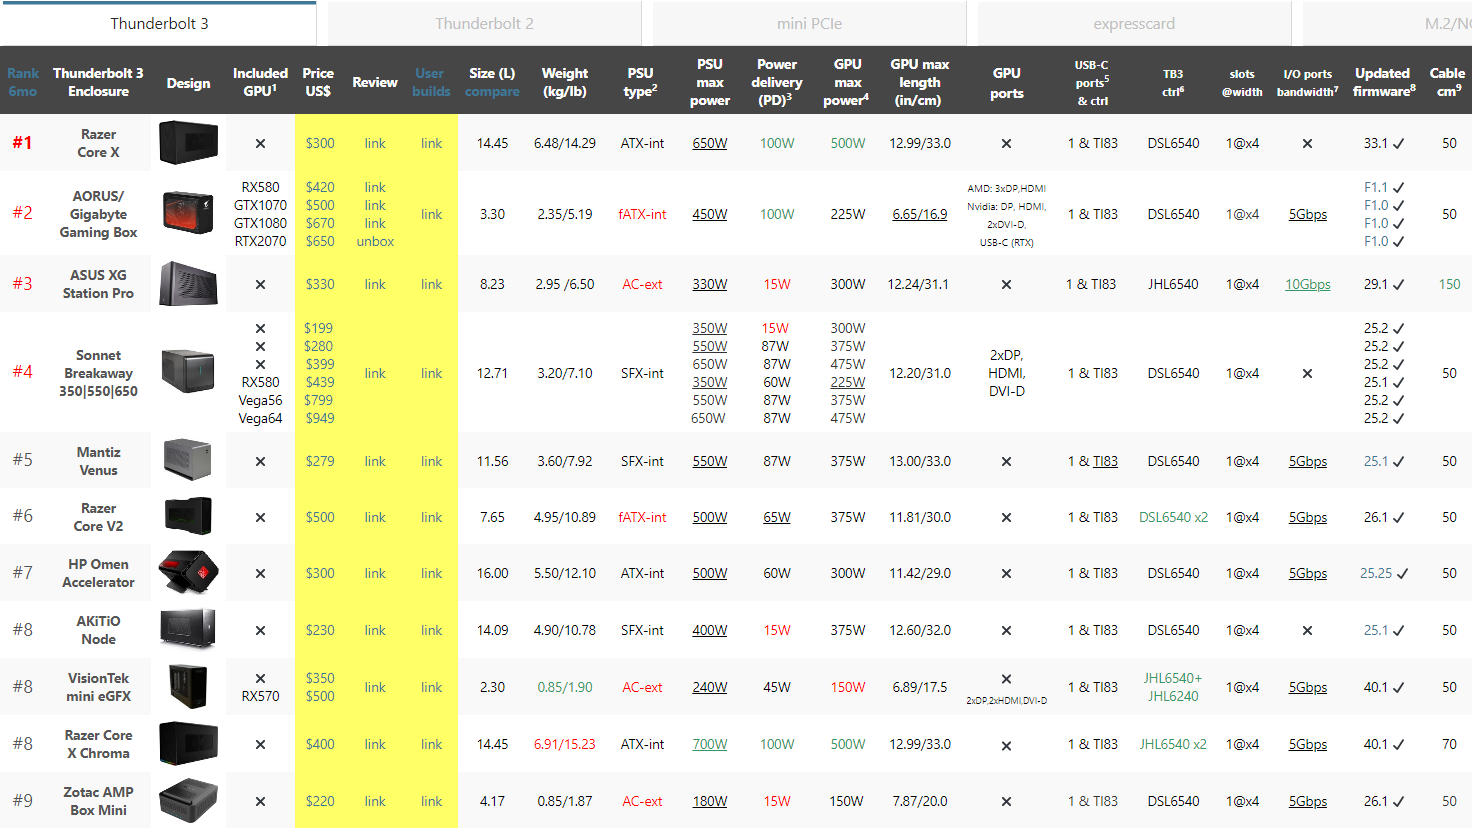Open AORUS Gaming Box 450W PSU link
Image resolution: width=1472 pixels, height=828 pixels.
point(710,214)
